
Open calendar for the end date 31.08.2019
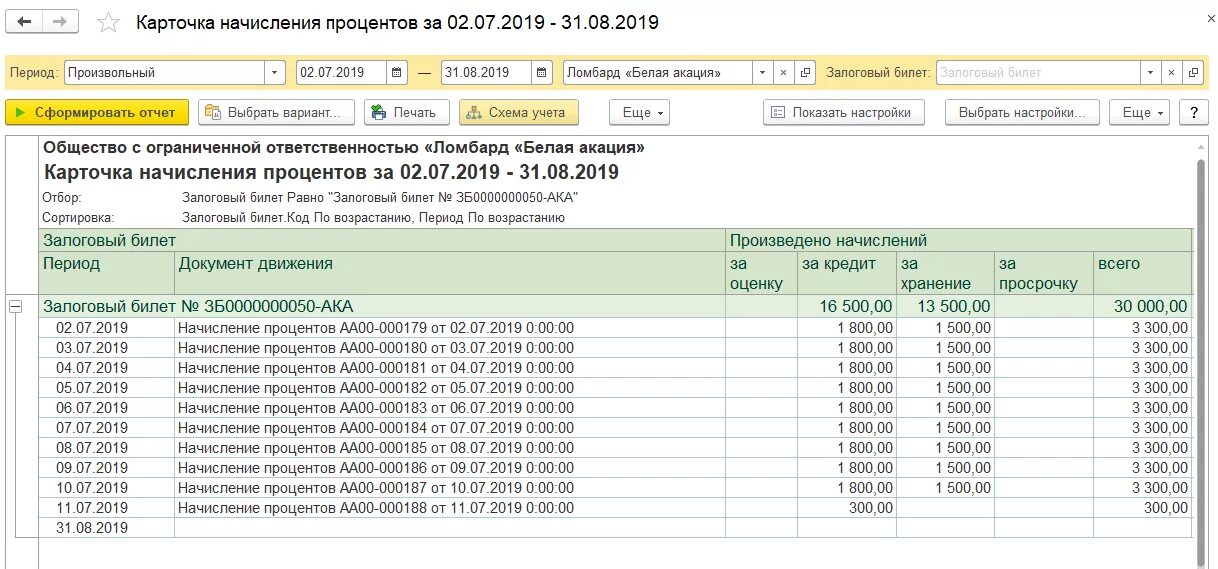tap(541, 72)
